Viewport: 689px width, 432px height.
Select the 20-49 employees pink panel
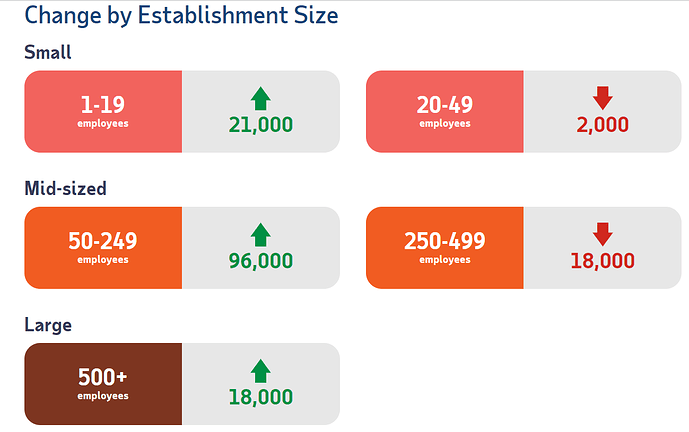click(445, 112)
